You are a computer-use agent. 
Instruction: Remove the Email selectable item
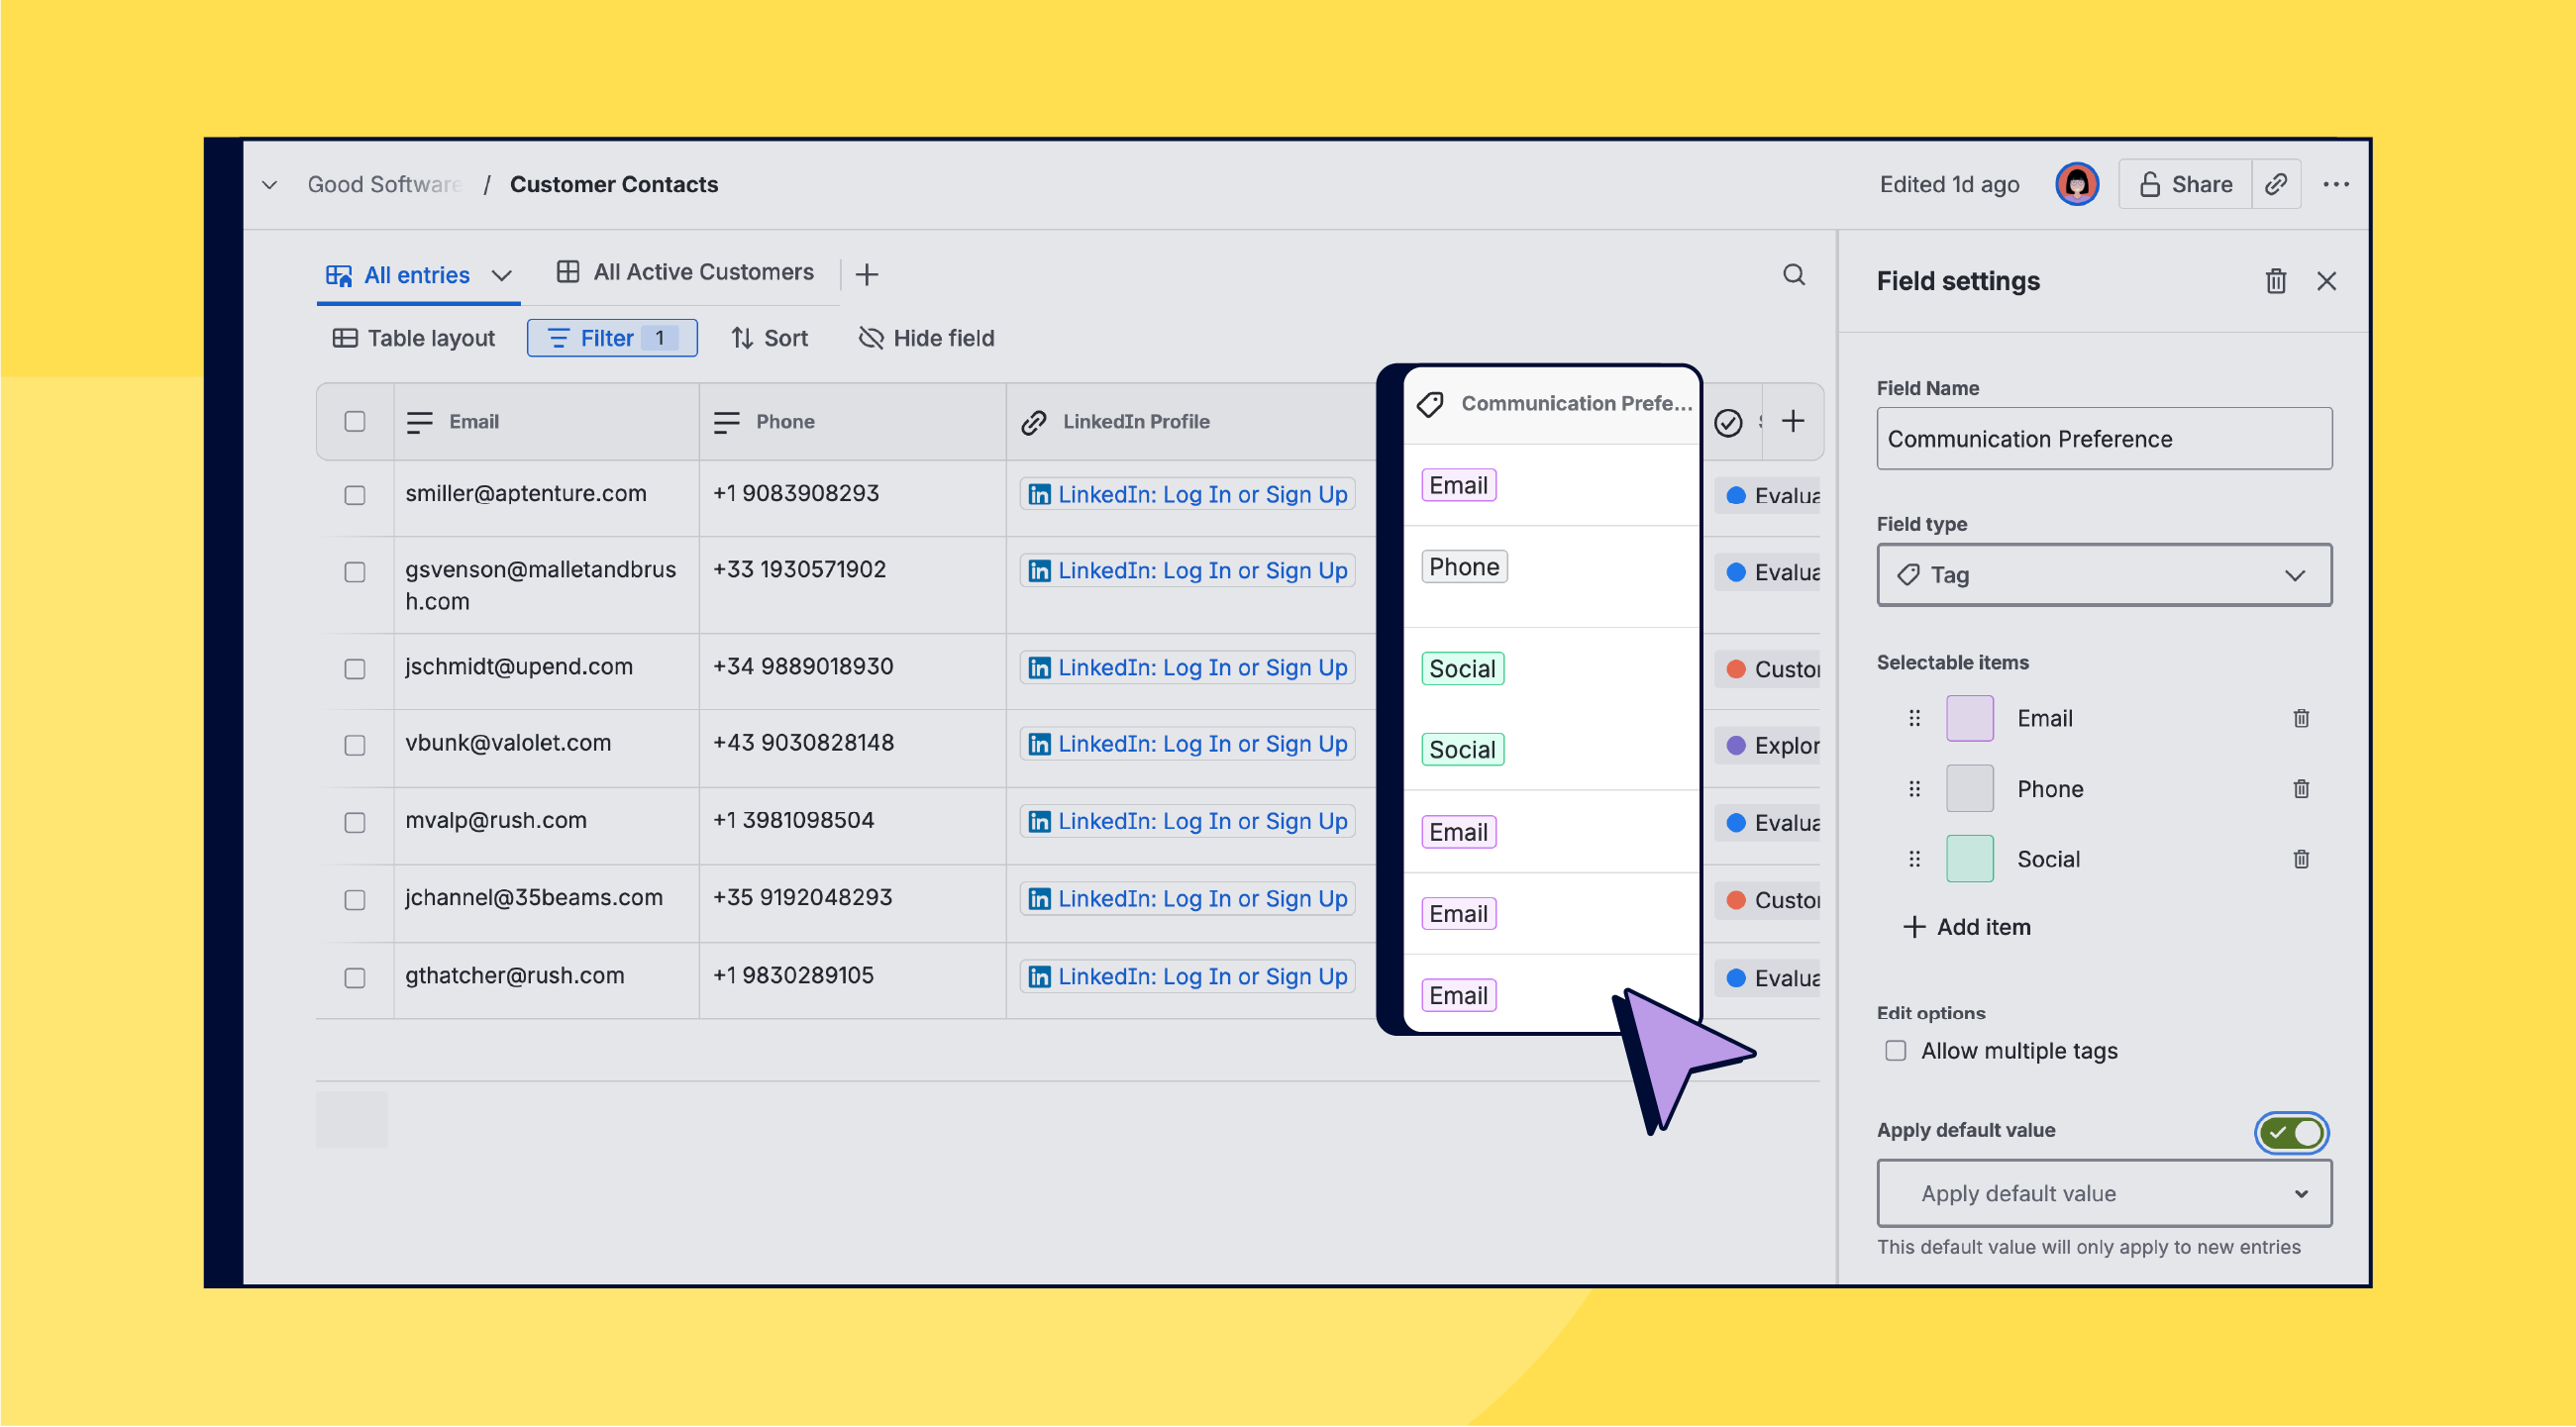pos(2300,718)
